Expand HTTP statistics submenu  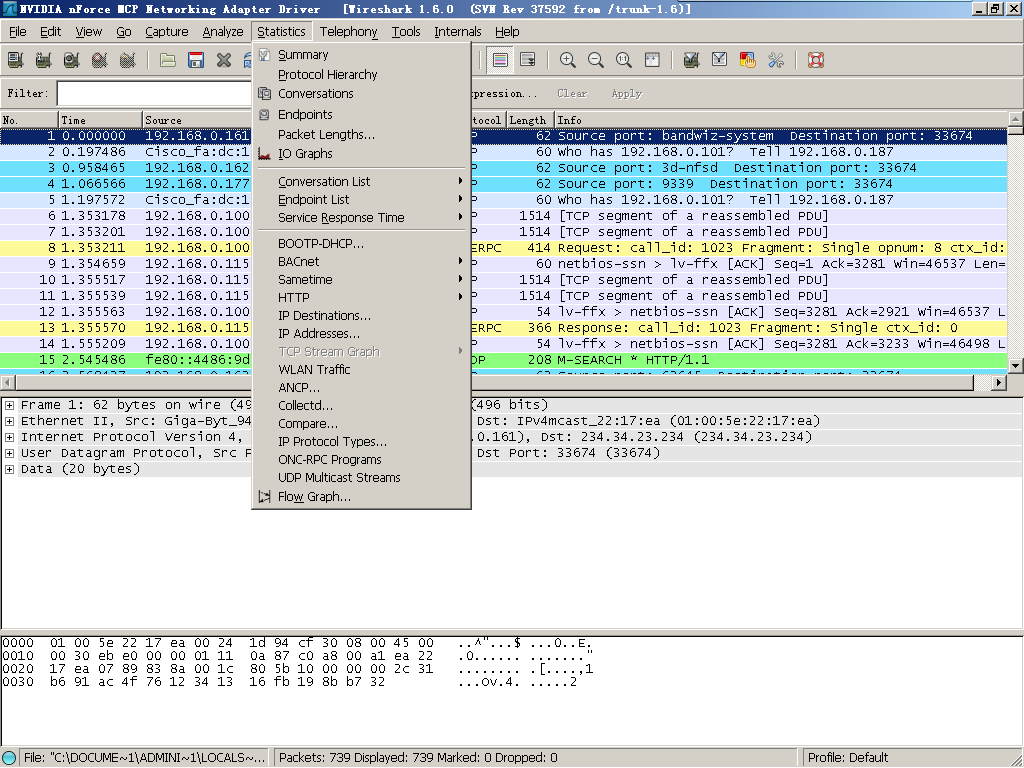click(361, 297)
